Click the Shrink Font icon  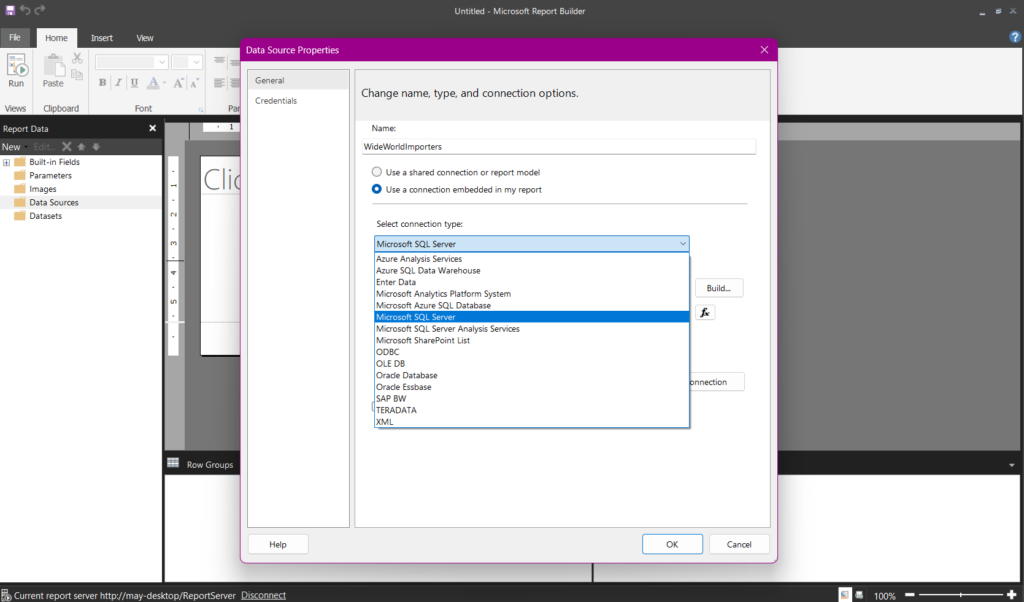pyautogui.click(x=194, y=82)
